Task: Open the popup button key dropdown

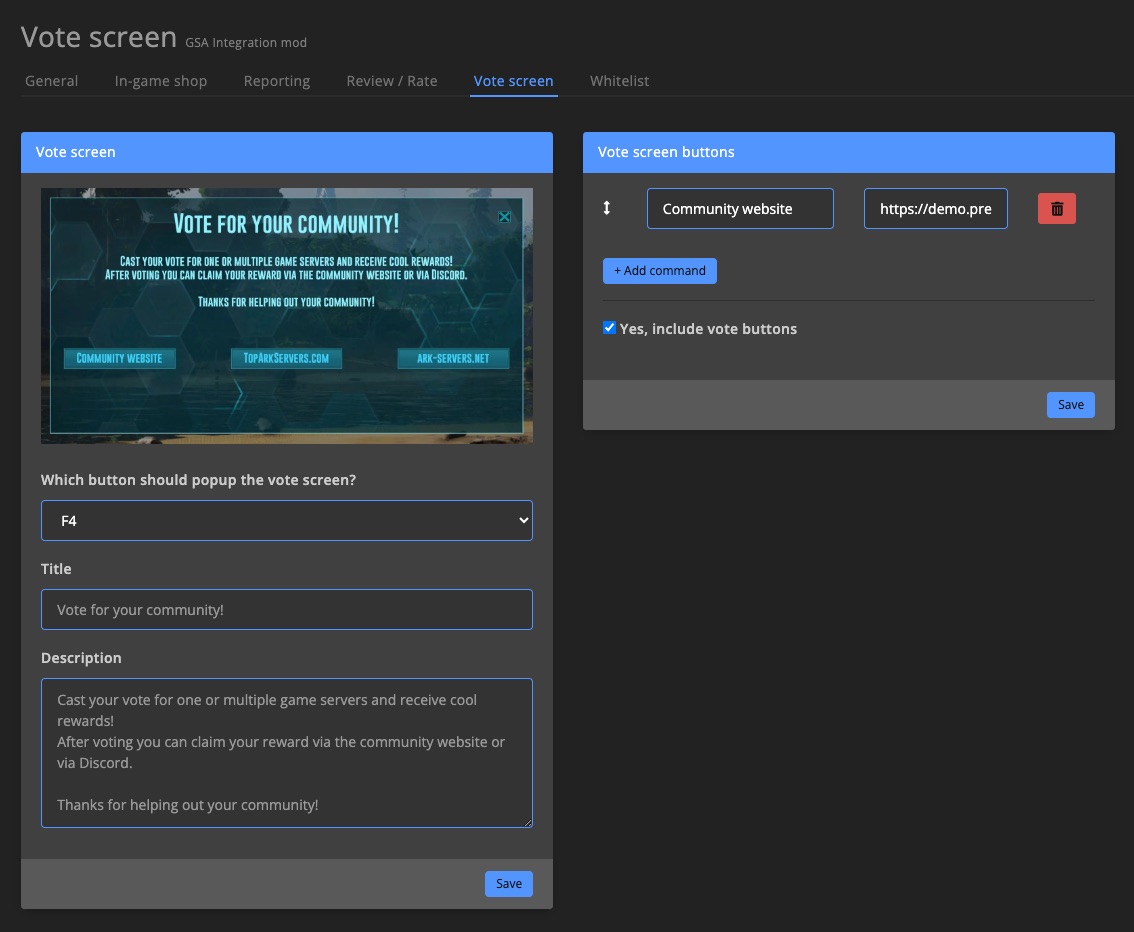Action: (286, 520)
